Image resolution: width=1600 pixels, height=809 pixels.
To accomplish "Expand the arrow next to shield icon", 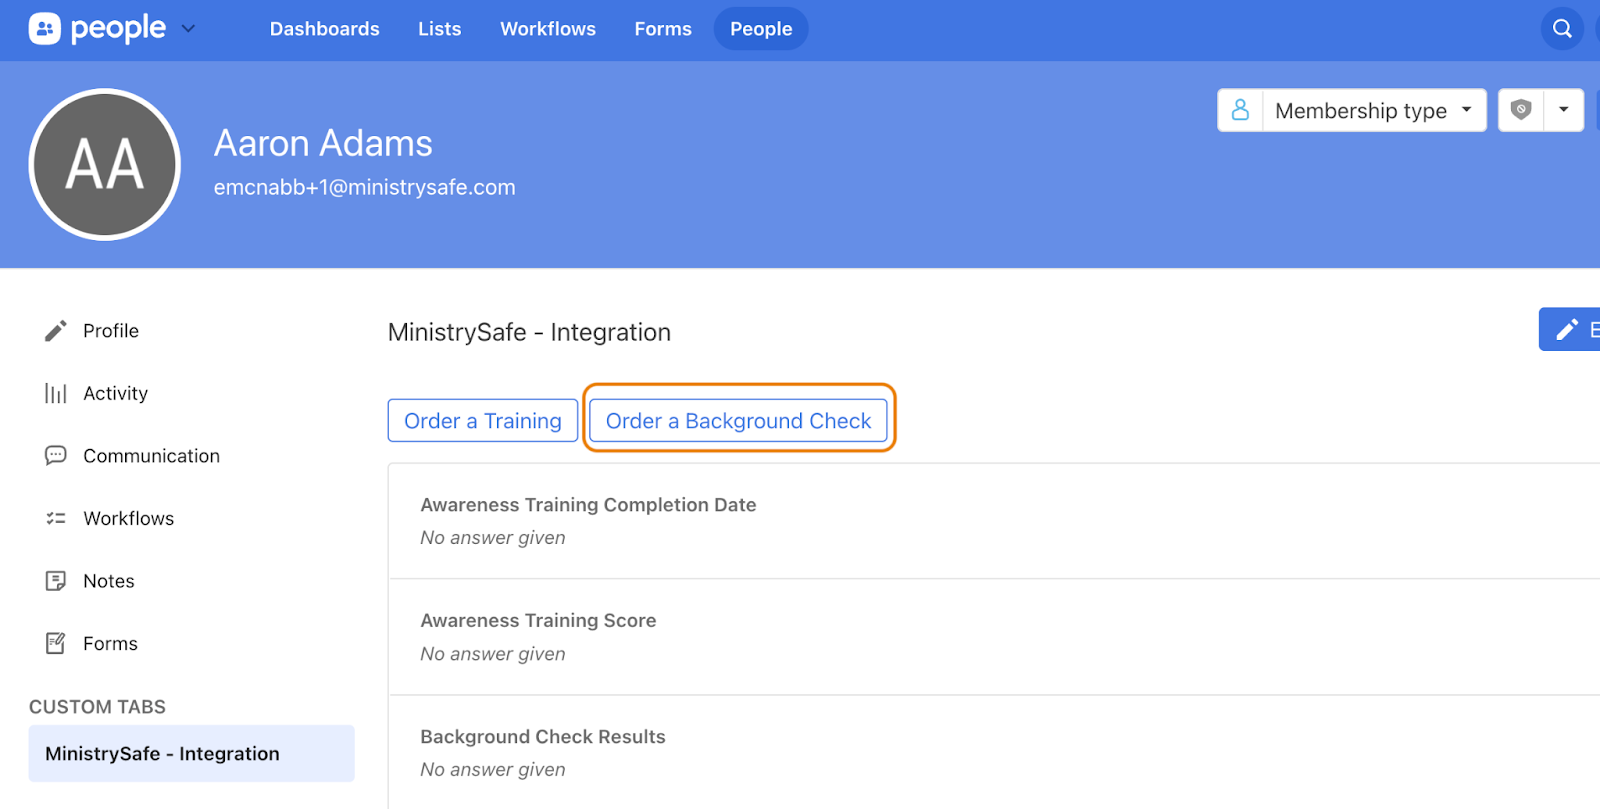I will tap(1563, 110).
